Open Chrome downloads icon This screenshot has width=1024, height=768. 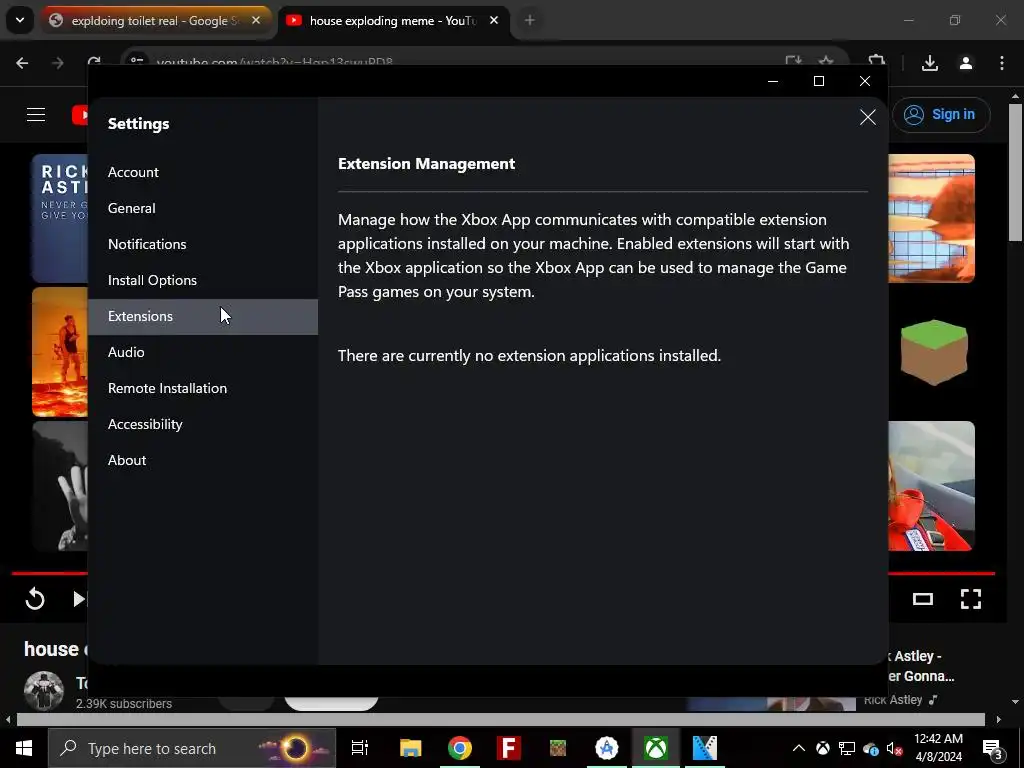[x=929, y=63]
